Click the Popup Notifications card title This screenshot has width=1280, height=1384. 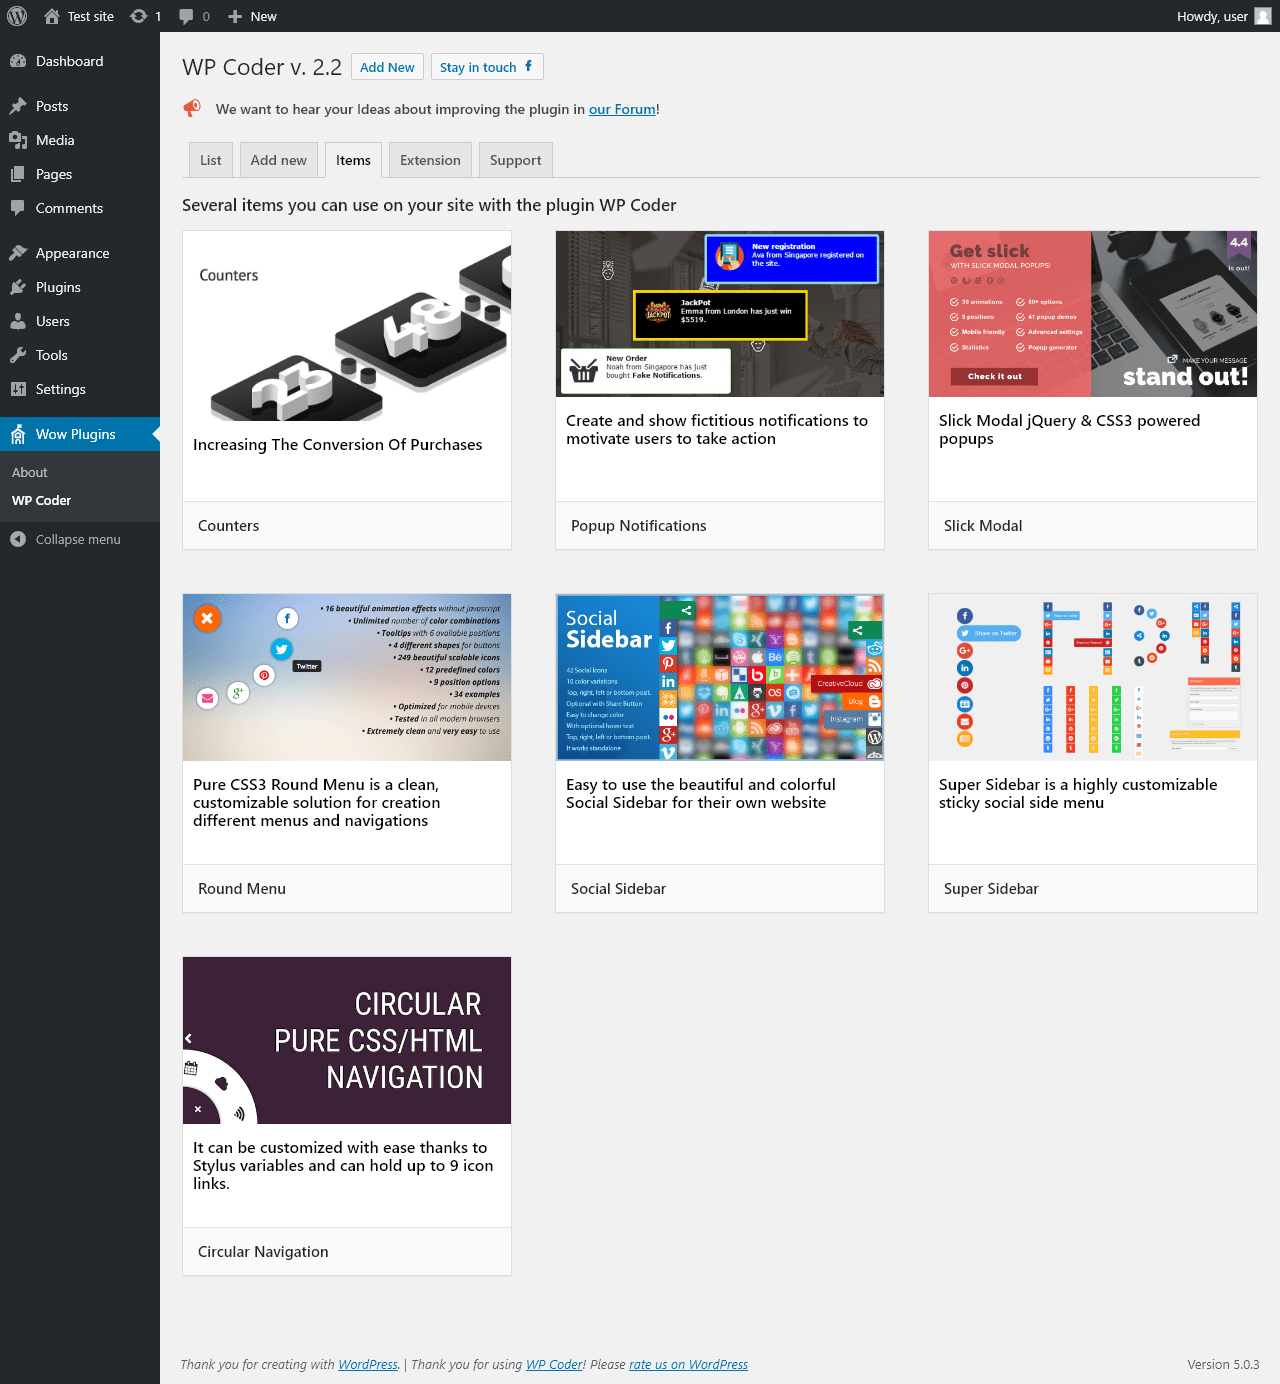[639, 526]
